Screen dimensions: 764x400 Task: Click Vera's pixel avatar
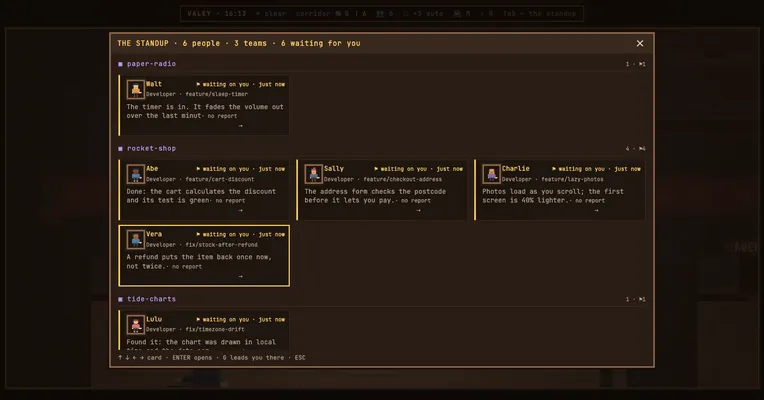135,240
